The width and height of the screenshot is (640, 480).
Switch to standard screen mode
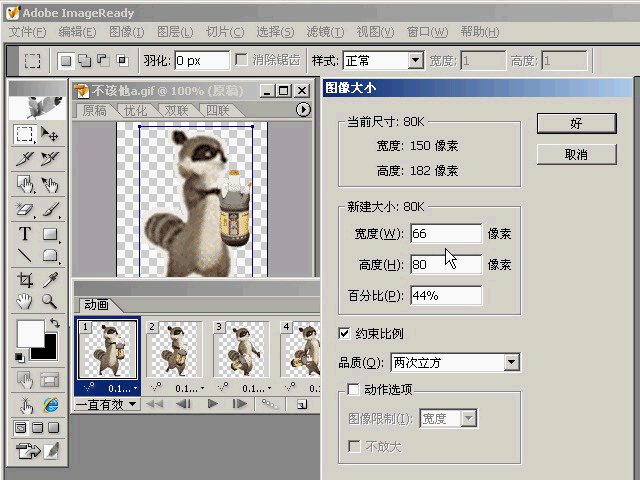click(x=20, y=428)
